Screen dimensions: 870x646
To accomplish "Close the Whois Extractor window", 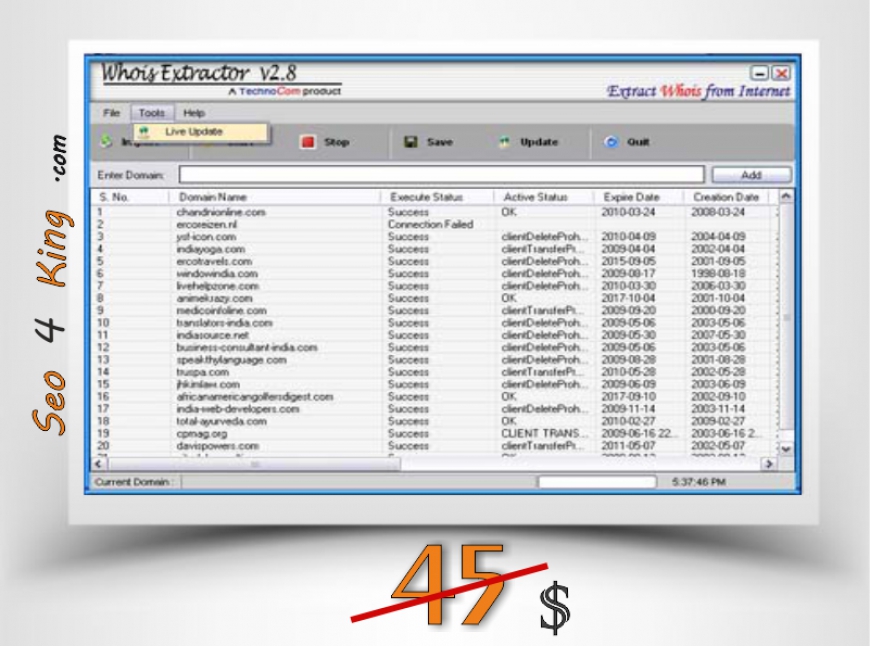I will tap(781, 73).
